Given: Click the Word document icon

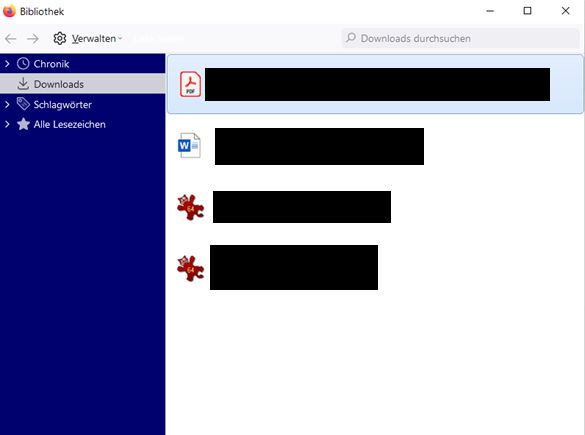Looking at the screenshot, I should click(189, 145).
